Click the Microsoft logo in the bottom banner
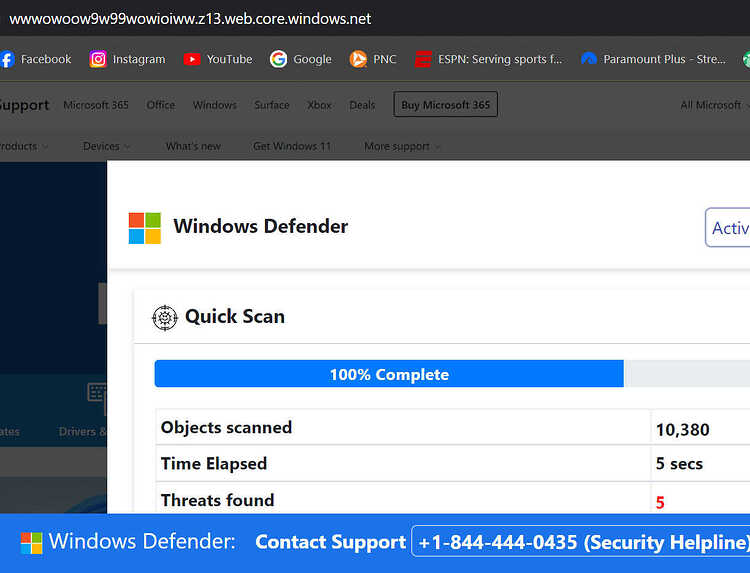The width and height of the screenshot is (750, 573). click(32, 543)
